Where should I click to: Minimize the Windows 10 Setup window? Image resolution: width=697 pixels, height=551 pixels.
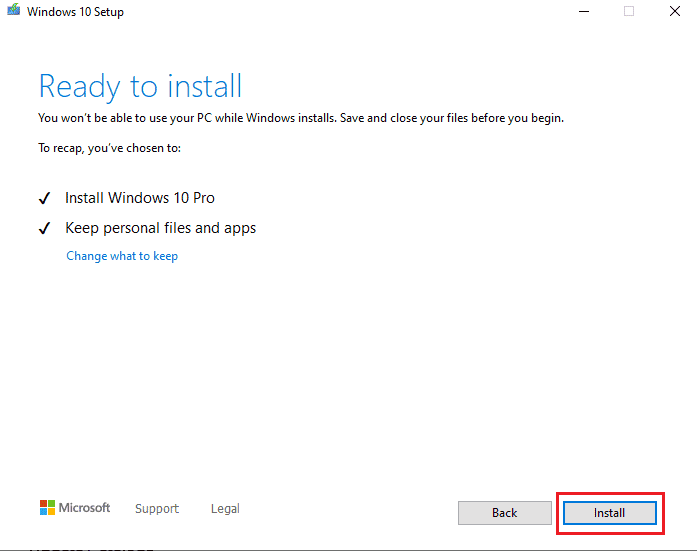584,11
